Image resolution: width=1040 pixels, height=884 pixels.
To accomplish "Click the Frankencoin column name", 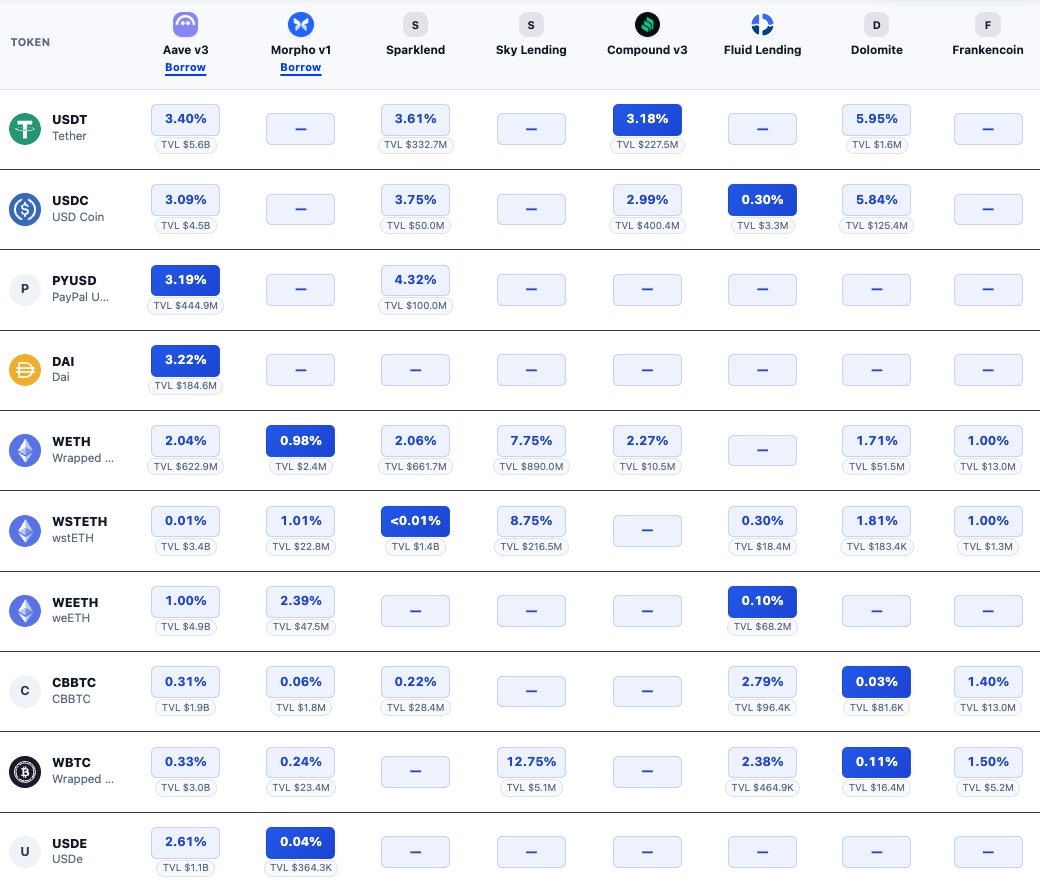I will tap(988, 50).
